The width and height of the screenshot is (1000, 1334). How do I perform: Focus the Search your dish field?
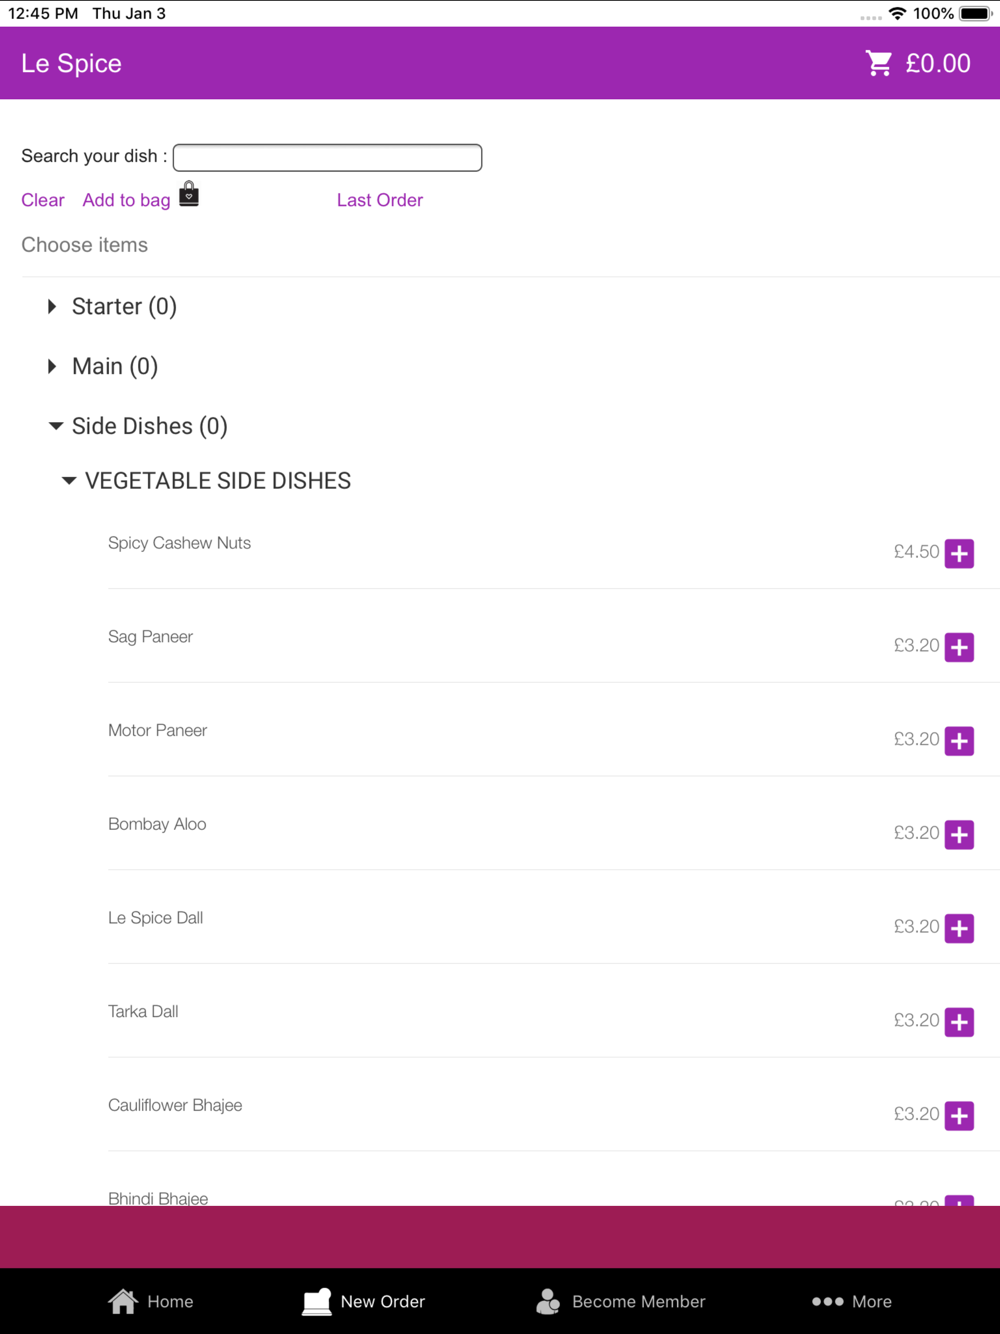pyautogui.click(x=327, y=157)
